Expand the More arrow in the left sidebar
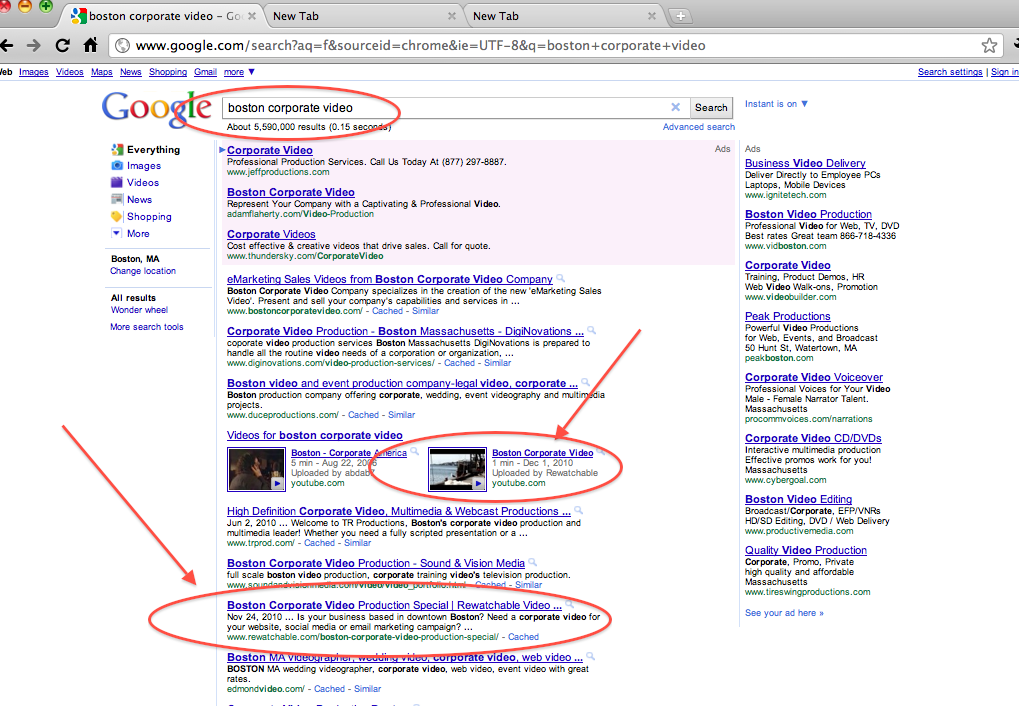Image resolution: width=1019 pixels, height=706 pixels. pyautogui.click(x=116, y=233)
